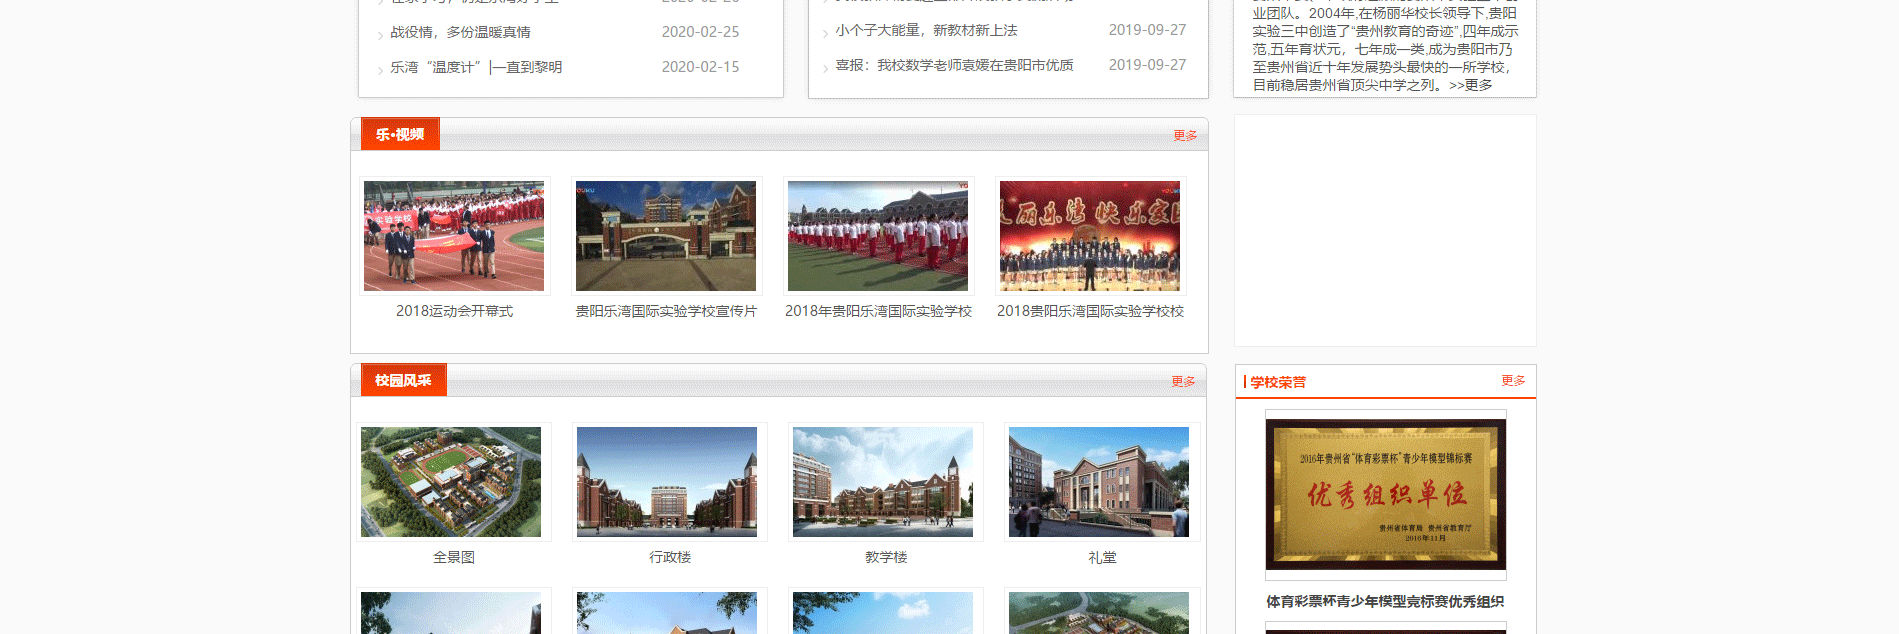Open the 2018年贵阳乐湾国际实验学校 sports field video thumbnail
The height and width of the screenshot is (634, 1899).
(x=878, y=236)
